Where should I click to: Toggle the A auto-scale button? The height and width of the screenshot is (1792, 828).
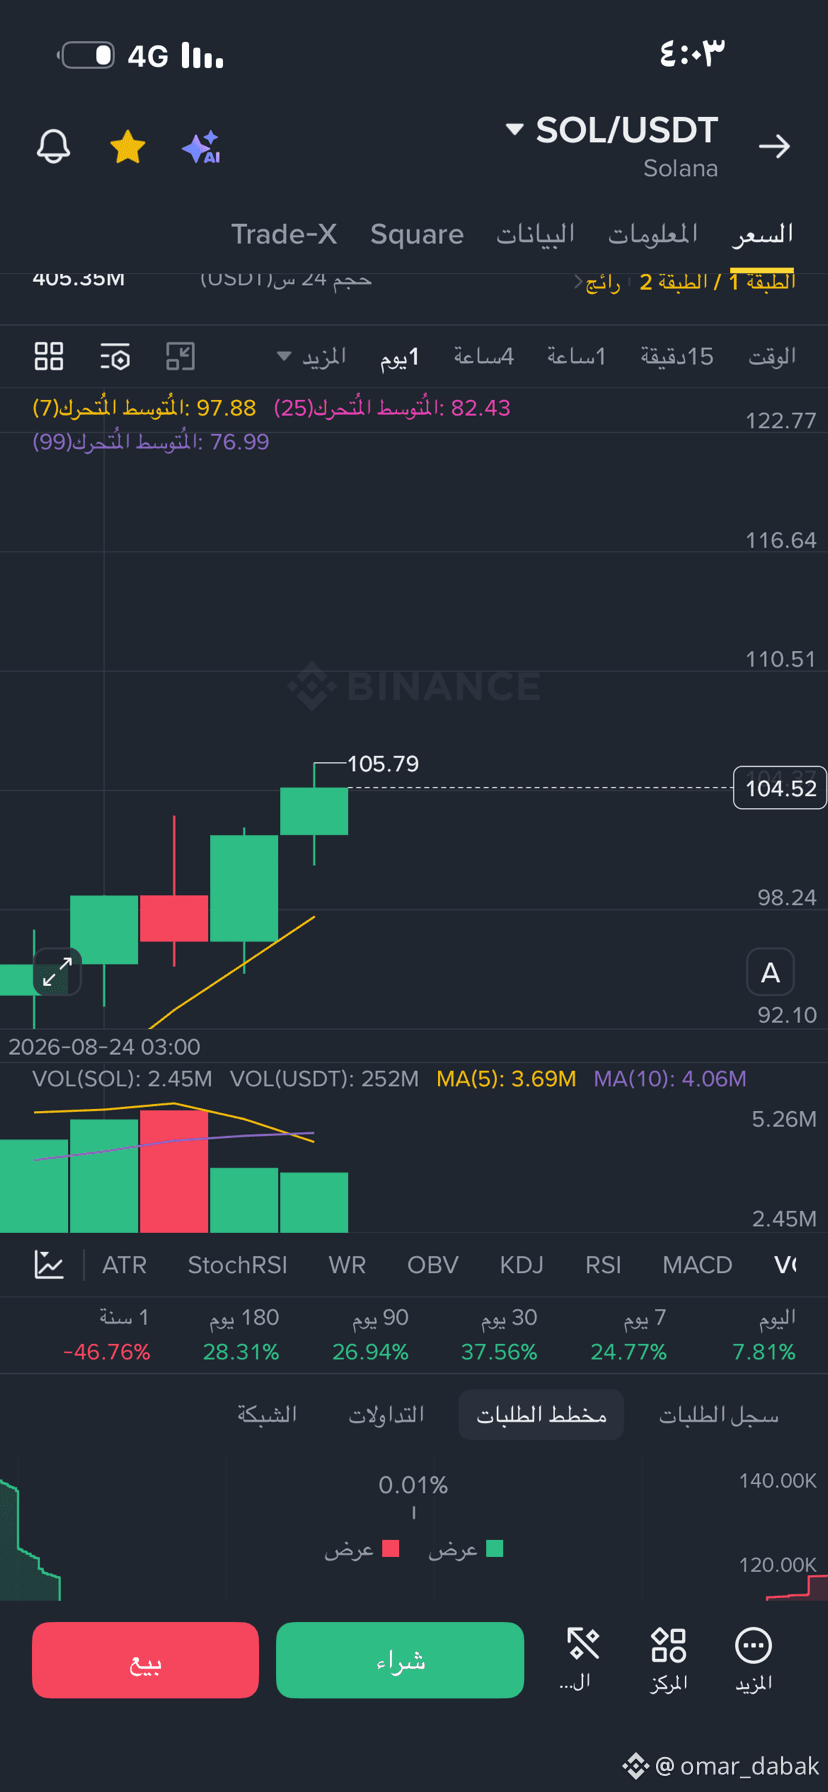point(770,972)
